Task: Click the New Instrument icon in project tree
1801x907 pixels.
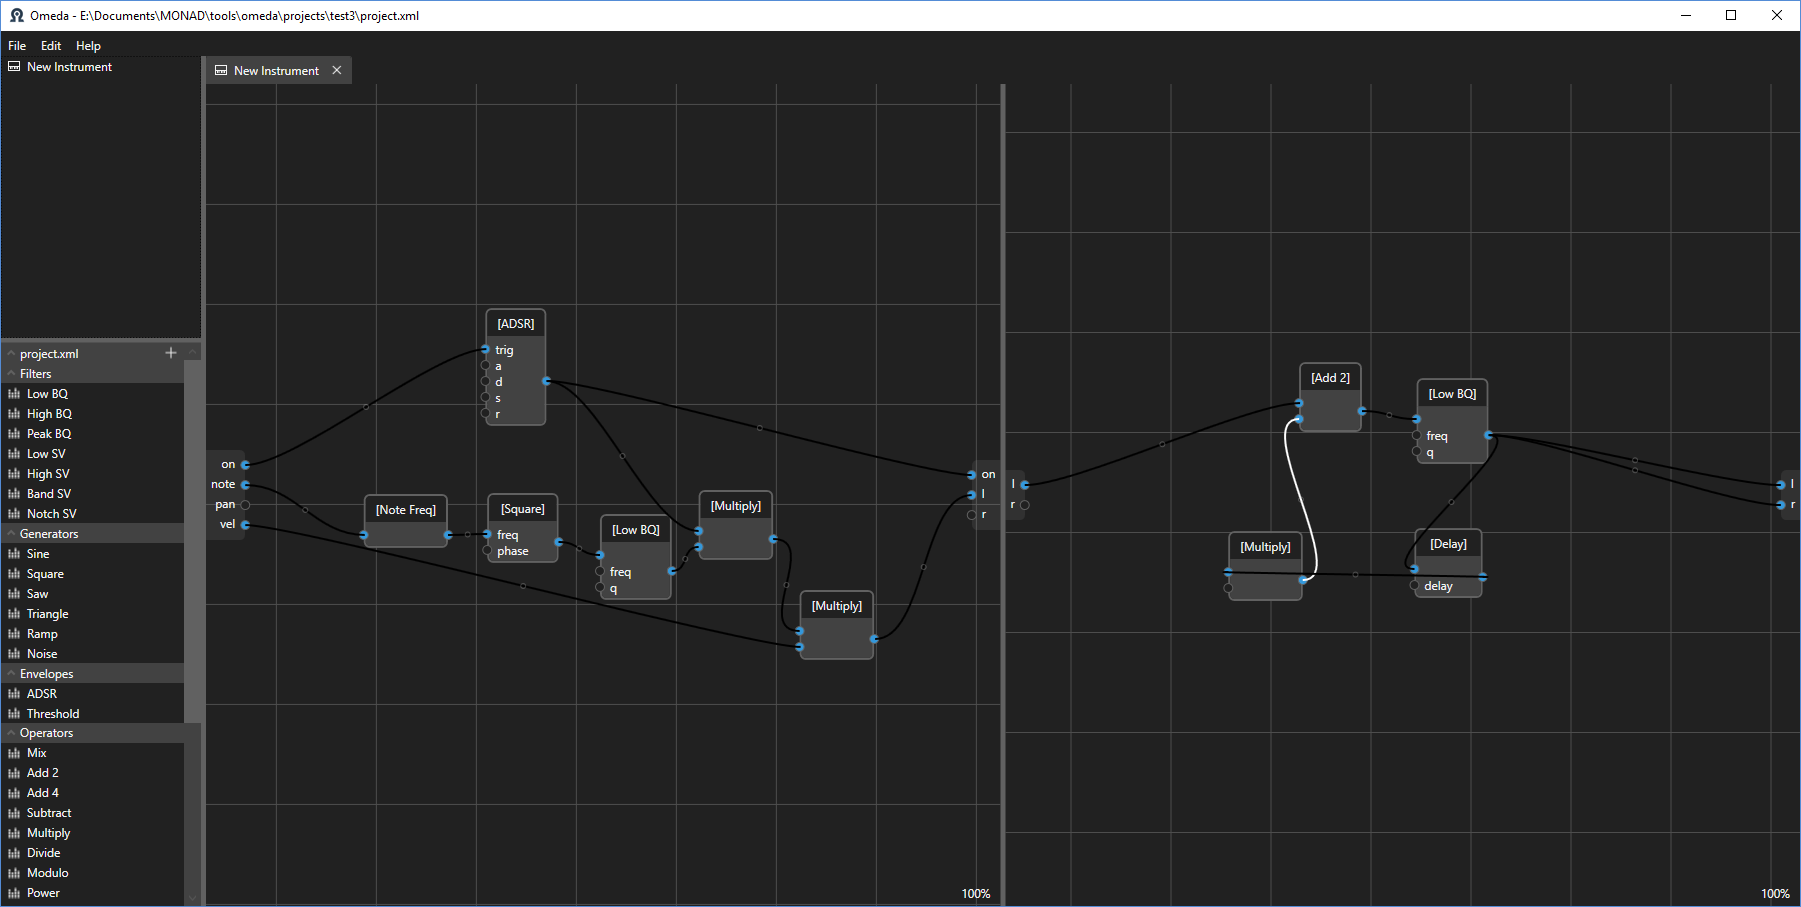Action: pos(14,67)
